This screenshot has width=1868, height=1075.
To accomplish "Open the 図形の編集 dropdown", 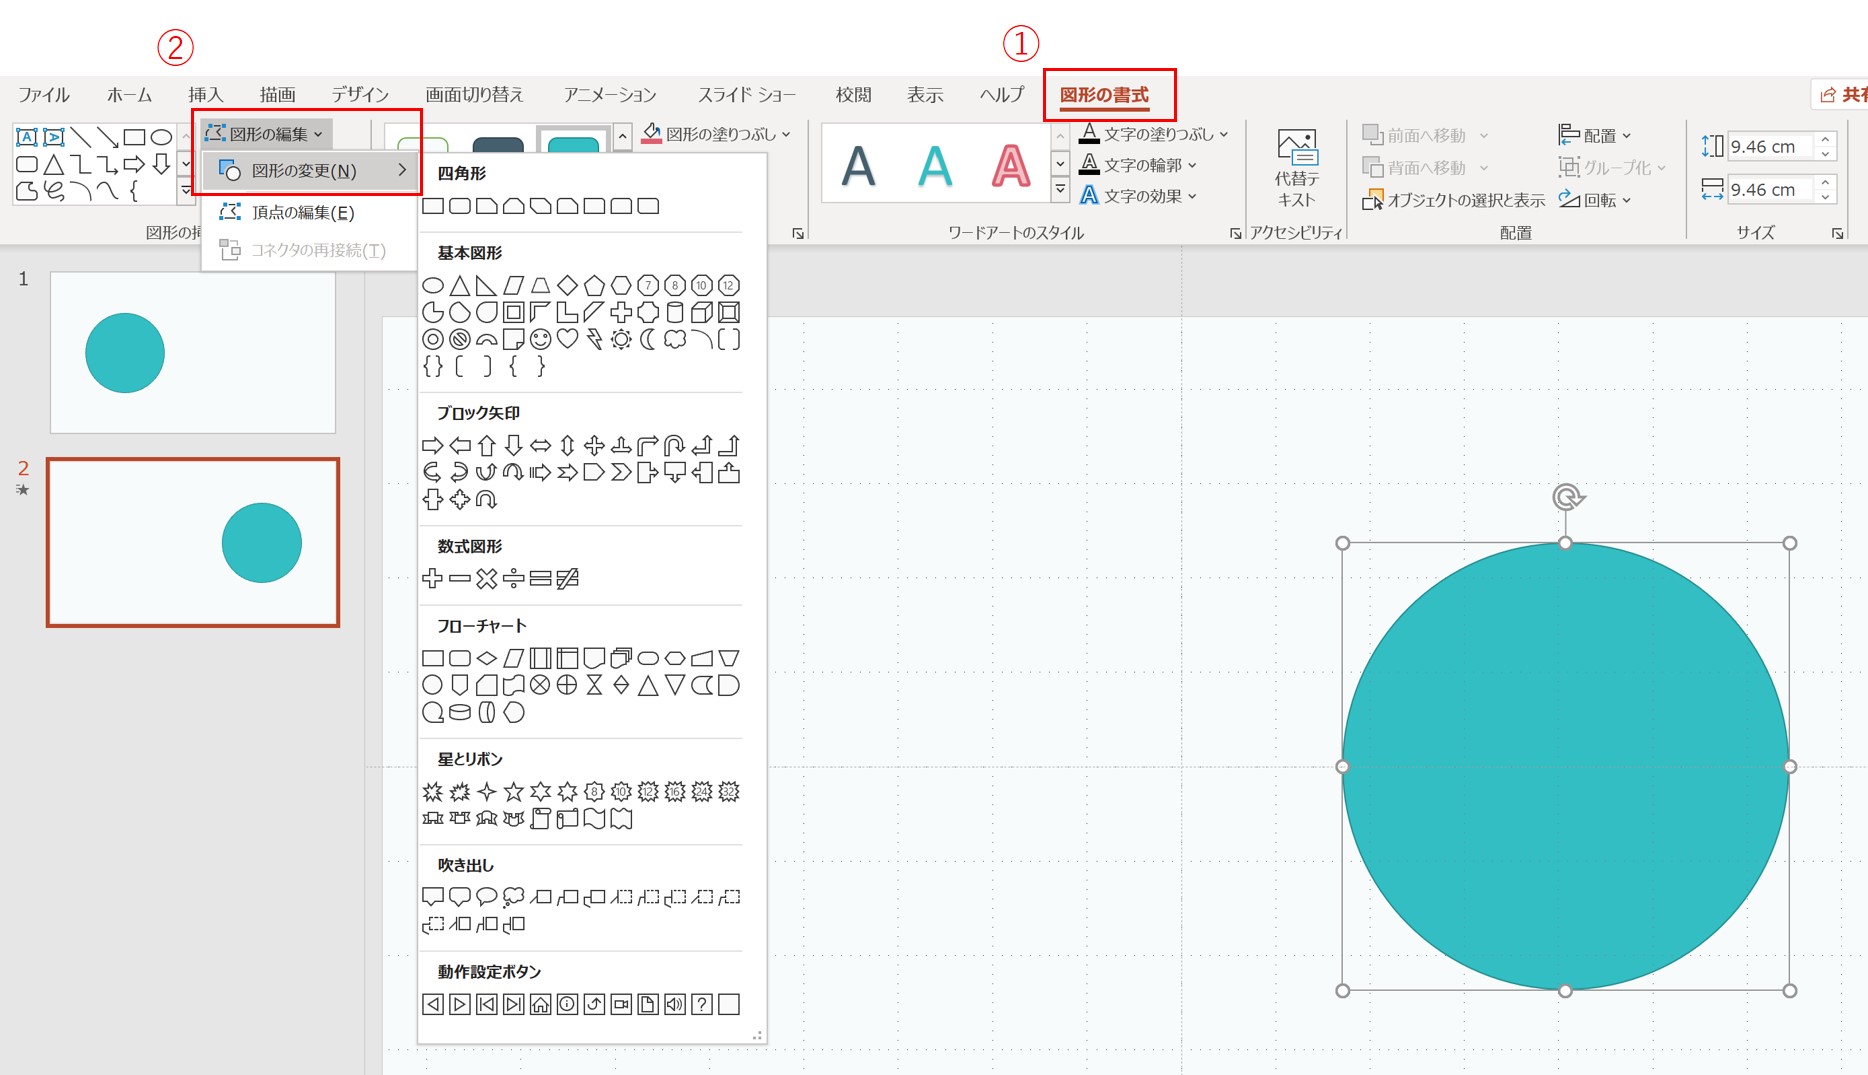I will (x=265, y=134).
